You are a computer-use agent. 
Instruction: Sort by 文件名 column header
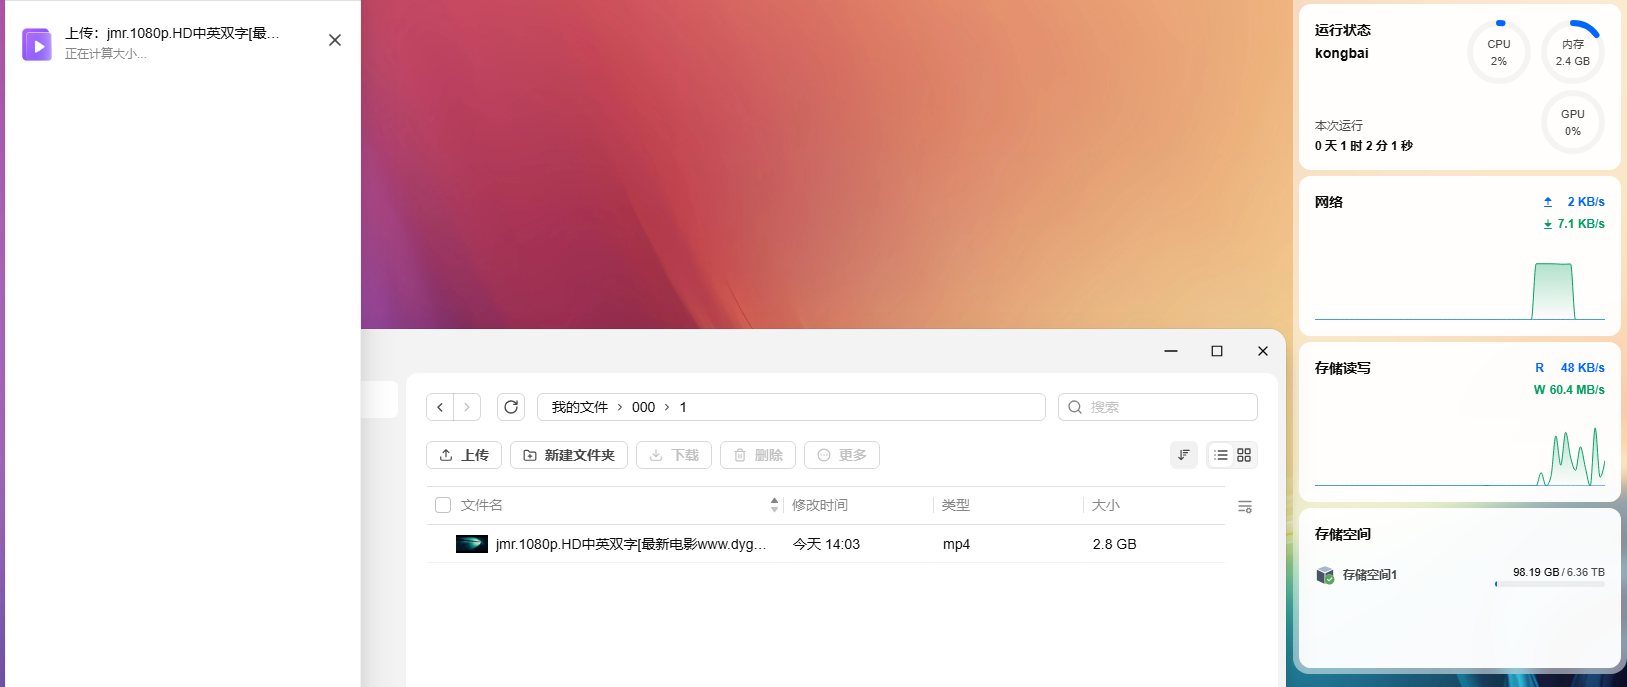coord(482,505)
